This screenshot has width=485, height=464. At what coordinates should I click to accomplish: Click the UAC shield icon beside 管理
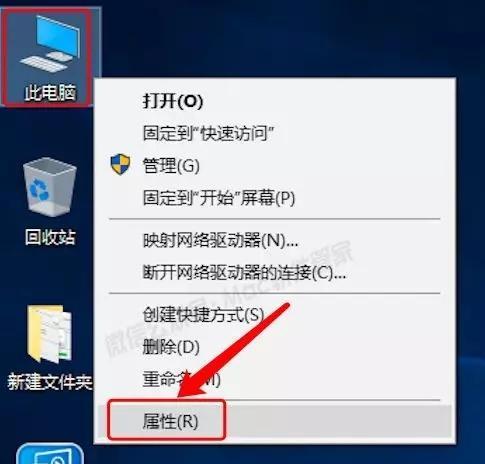click(120, 164)
